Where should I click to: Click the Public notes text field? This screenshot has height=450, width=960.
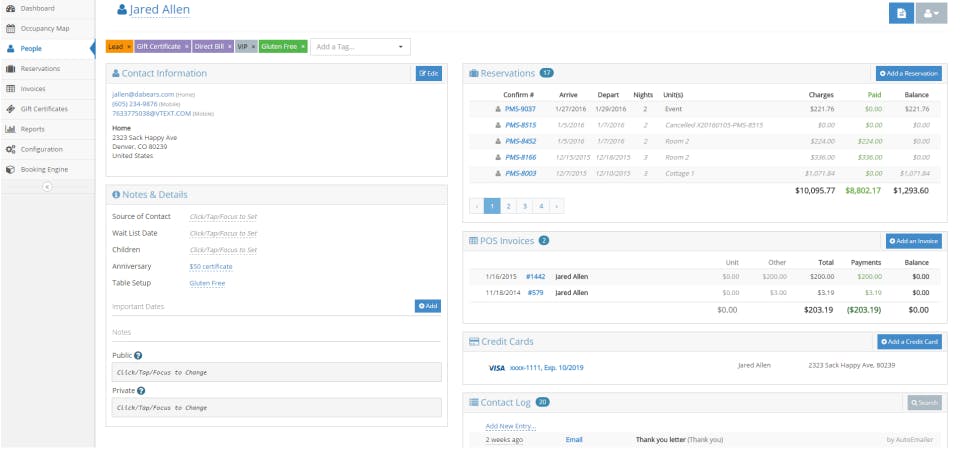click(277, 372)
